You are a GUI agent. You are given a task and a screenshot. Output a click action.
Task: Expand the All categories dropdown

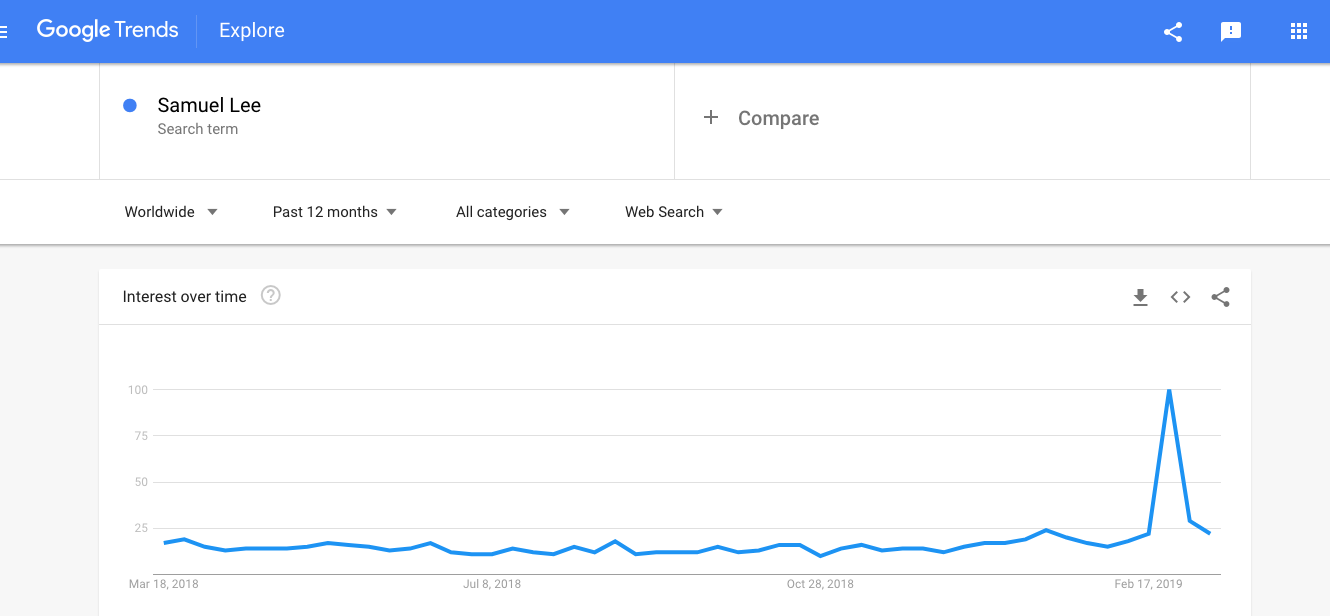tap(512, 212)
